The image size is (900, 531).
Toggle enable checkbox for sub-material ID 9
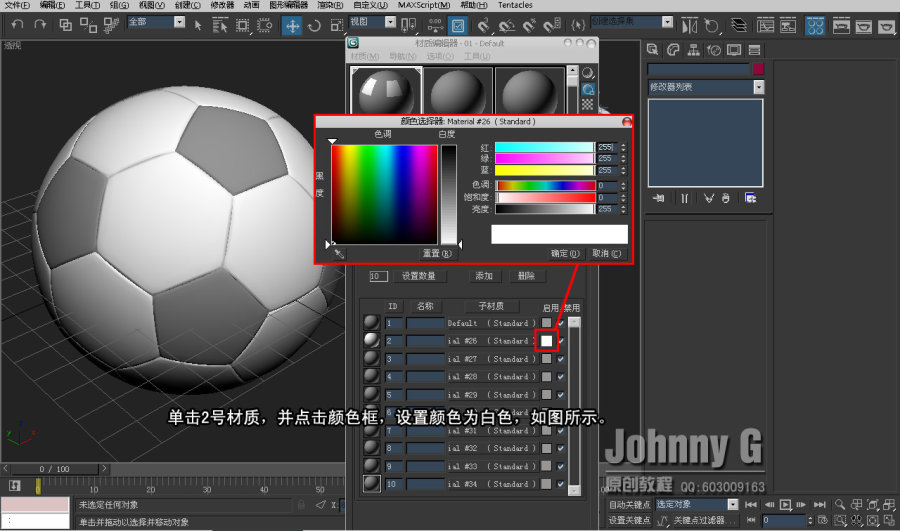(x=561, y=466)
